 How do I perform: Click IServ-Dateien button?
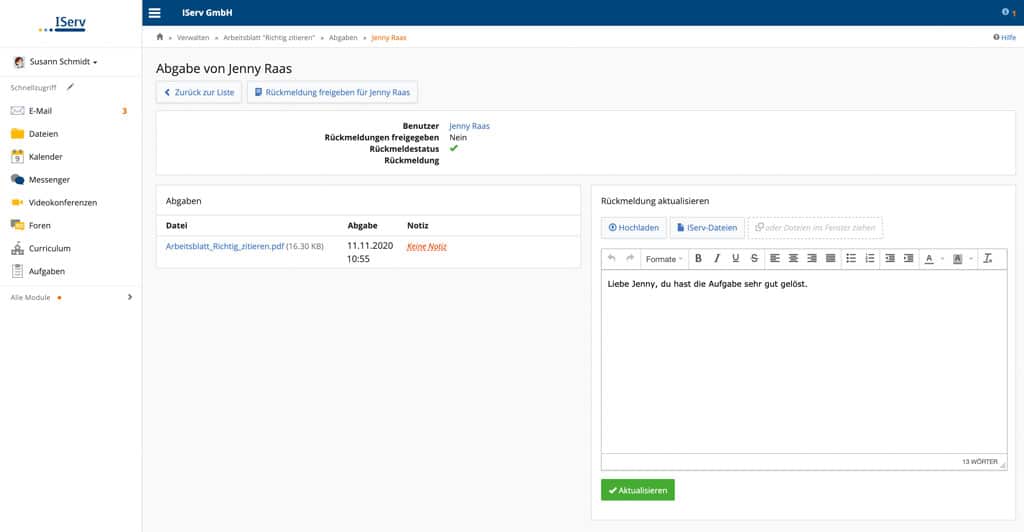point(707,228)
